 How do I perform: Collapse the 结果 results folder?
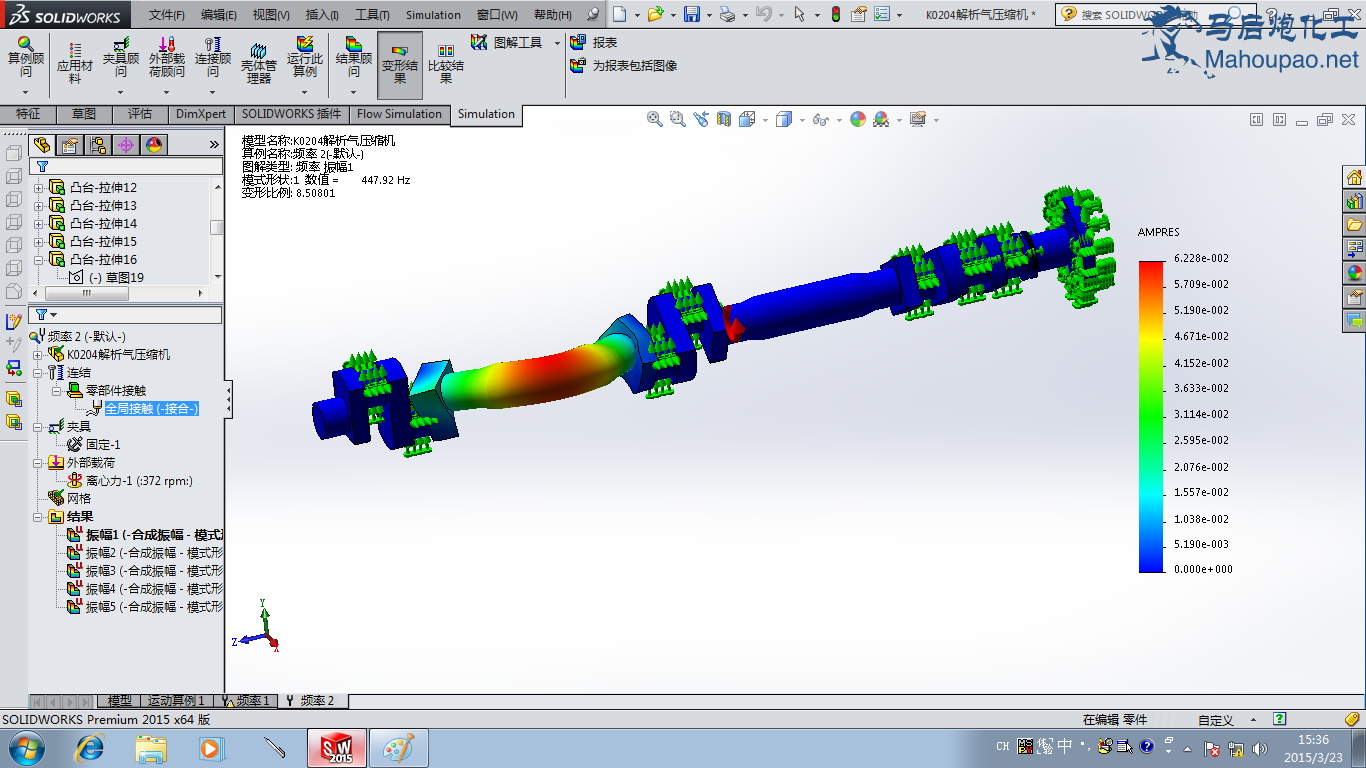[x=39, y=517]
